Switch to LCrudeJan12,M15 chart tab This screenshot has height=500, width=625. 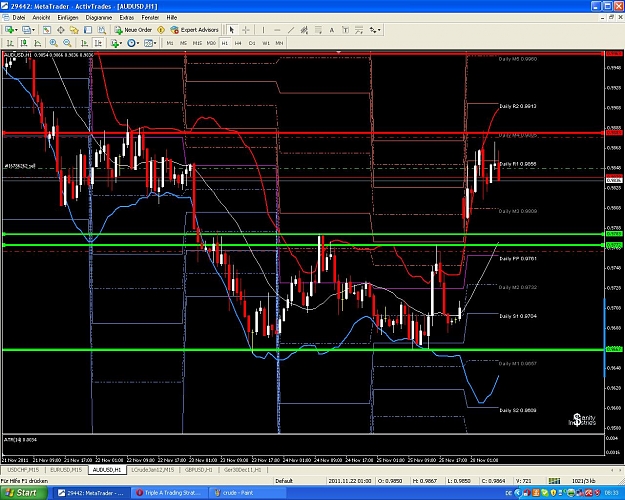153,470
